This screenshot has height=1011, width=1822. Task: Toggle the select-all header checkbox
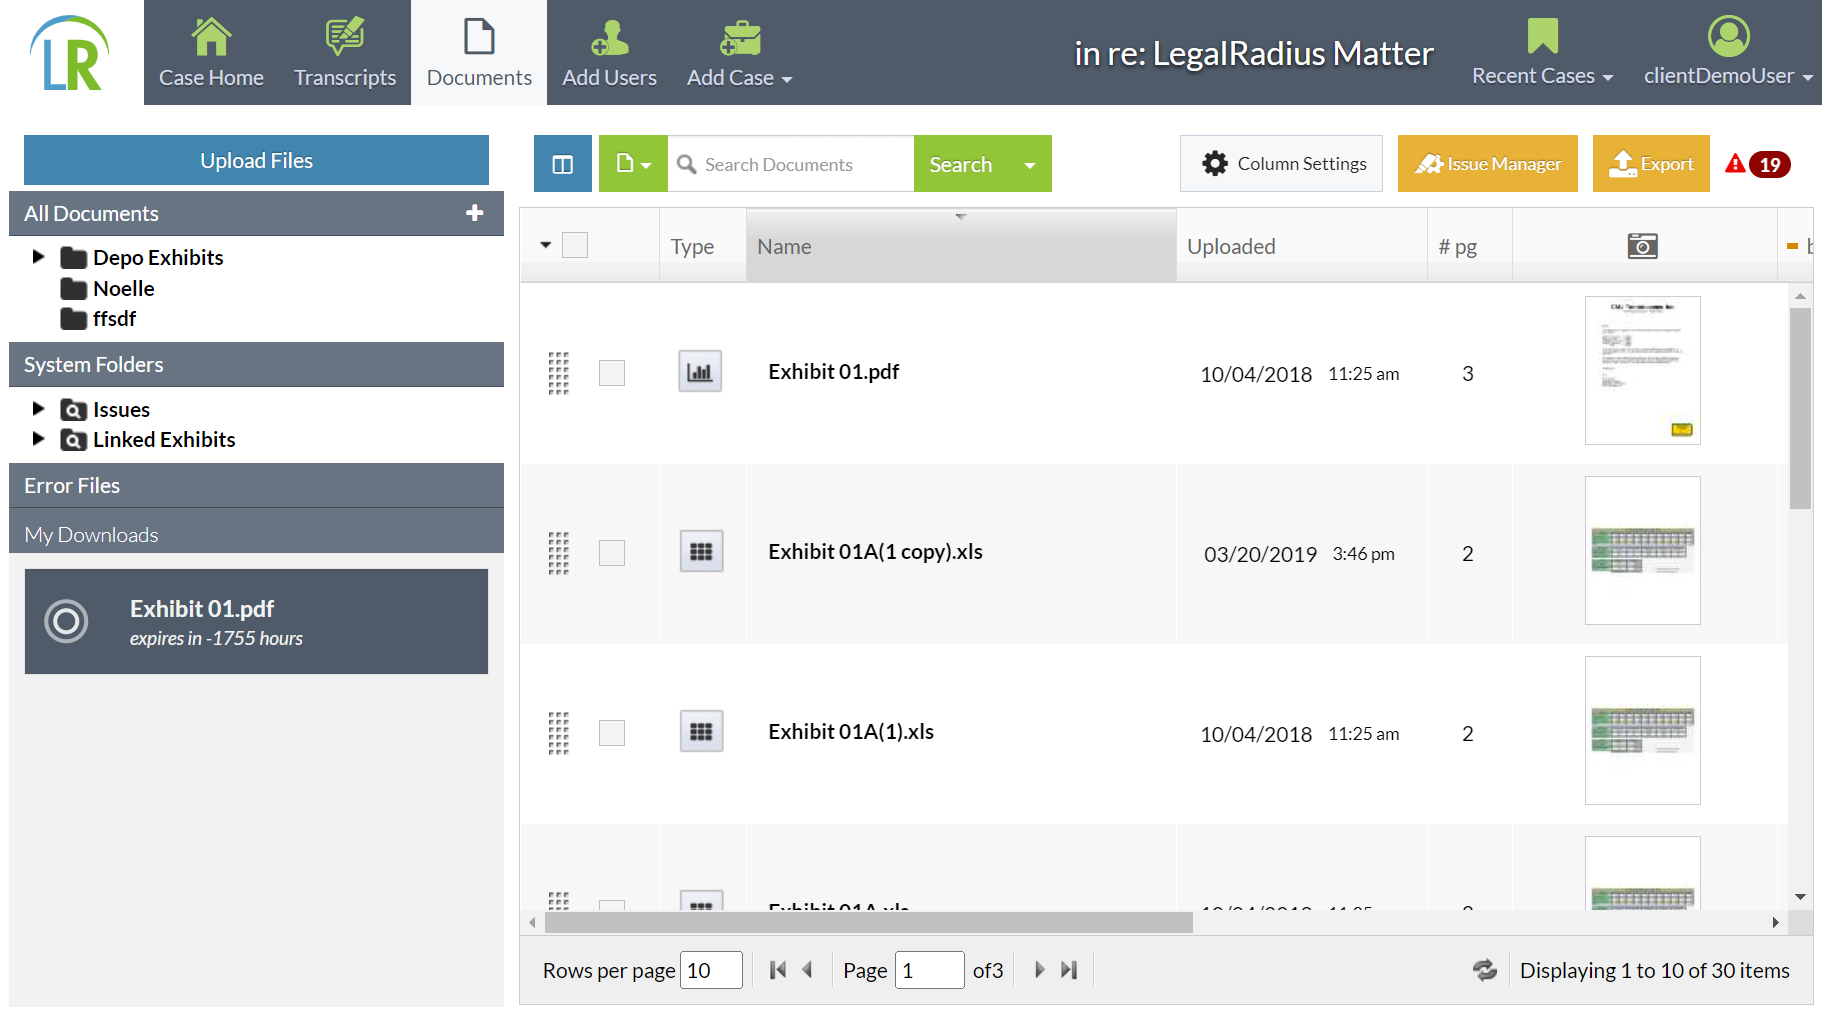click(575, 245)
